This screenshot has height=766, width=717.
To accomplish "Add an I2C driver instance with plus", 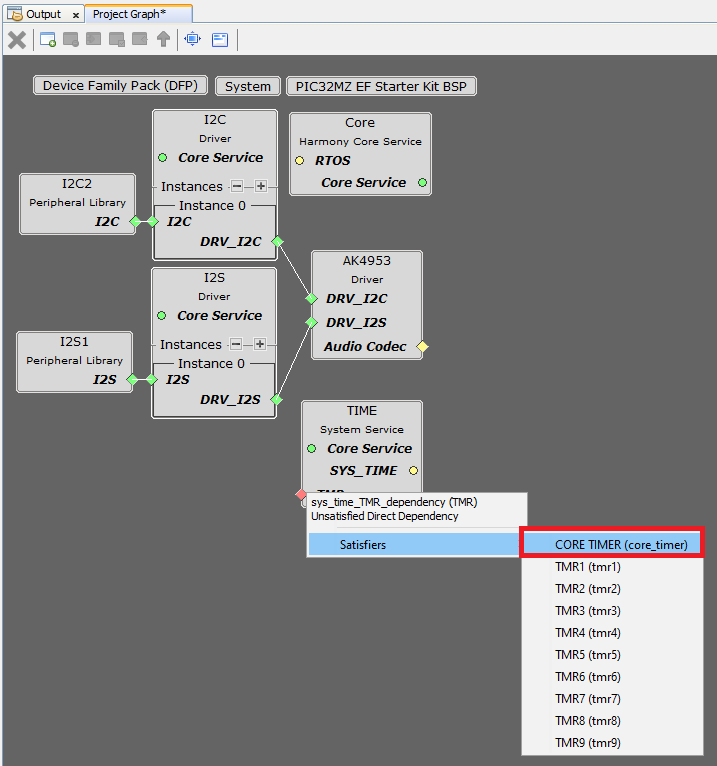I will 260,186.
